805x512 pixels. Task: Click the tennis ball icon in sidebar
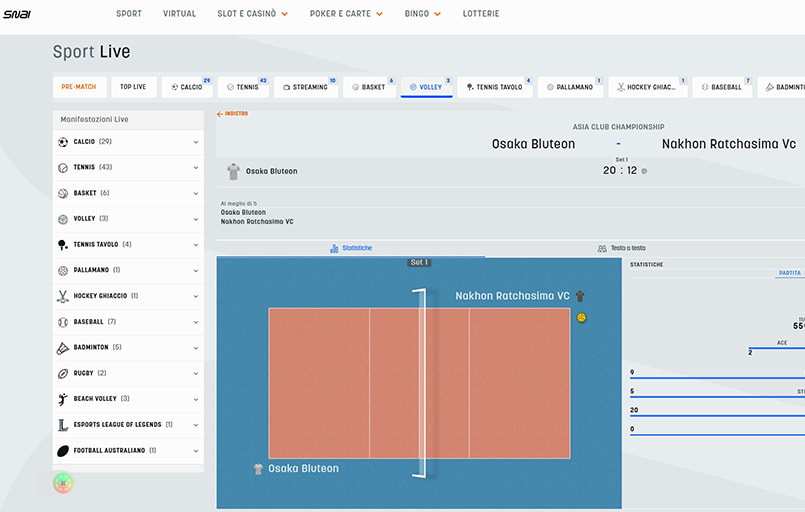[x=63, y=167]
